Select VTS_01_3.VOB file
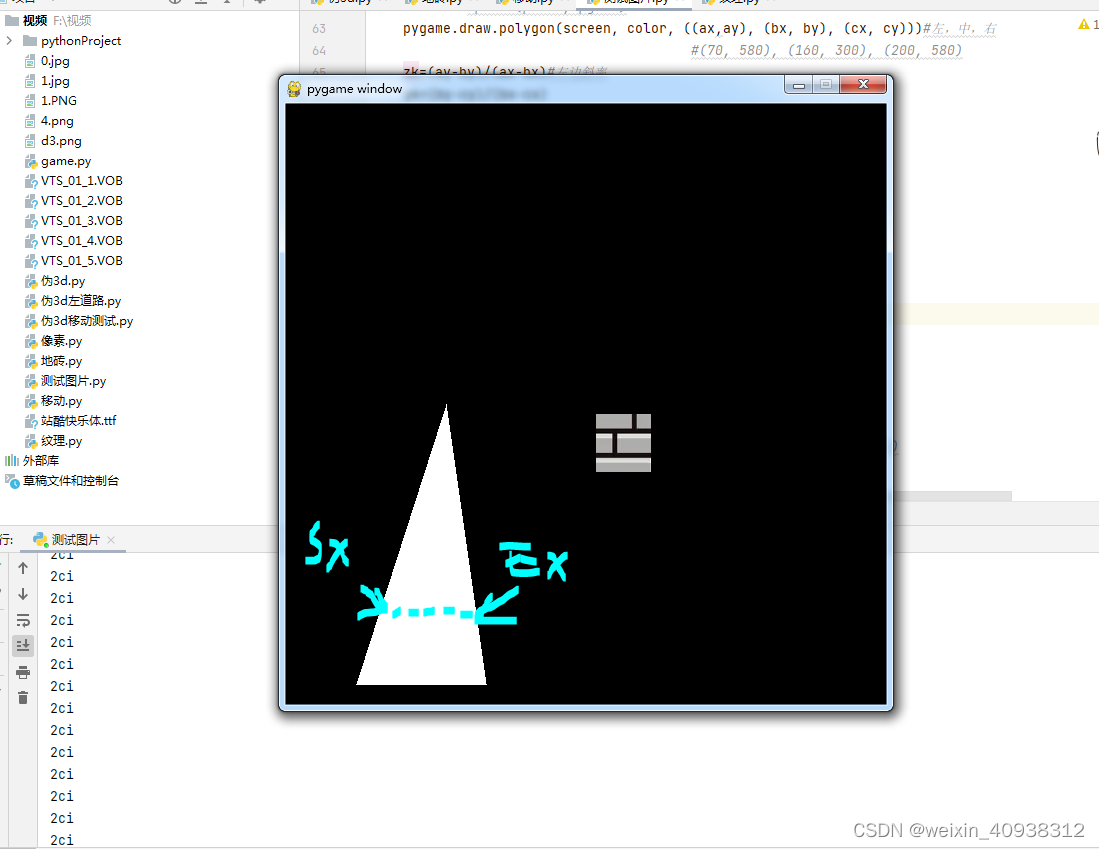The width and height of the screenshot is (1099, 849). [74, 221]
